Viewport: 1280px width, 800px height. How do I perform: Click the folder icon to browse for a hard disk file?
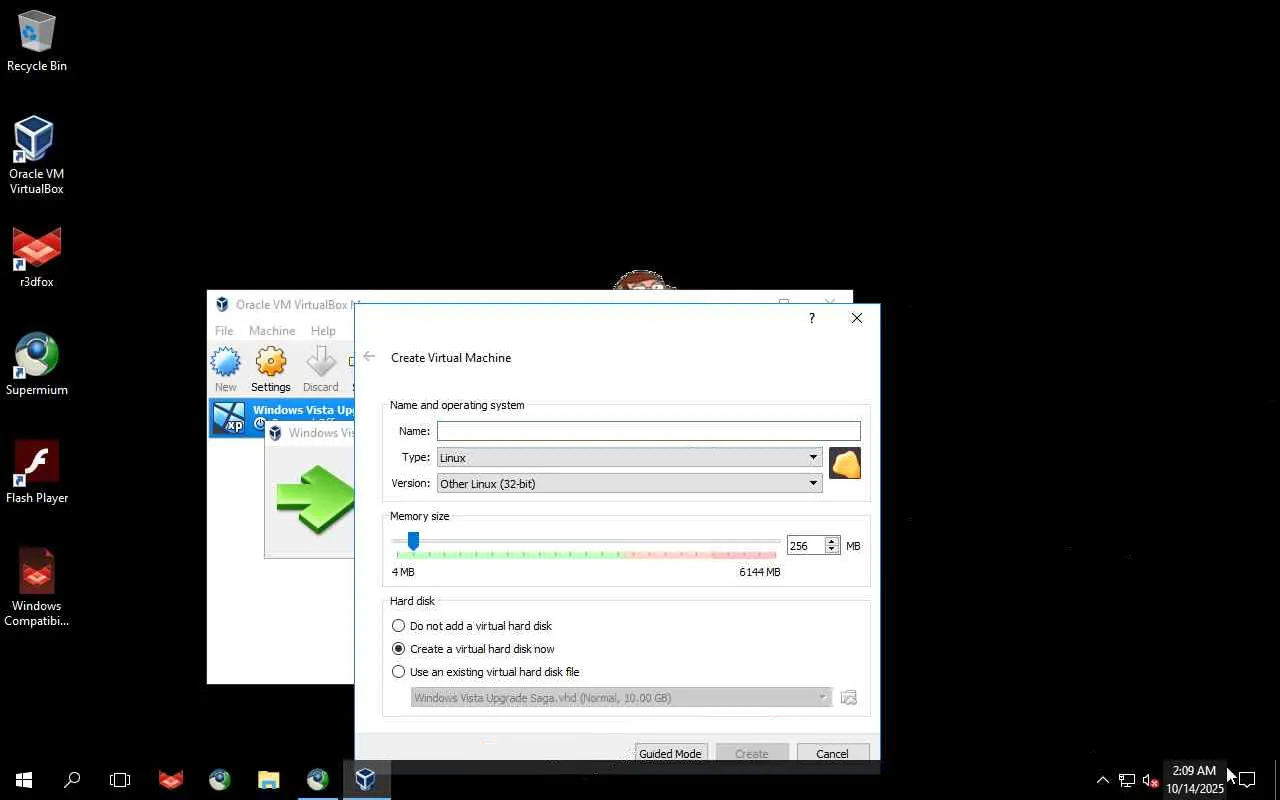tap(849, 697)
